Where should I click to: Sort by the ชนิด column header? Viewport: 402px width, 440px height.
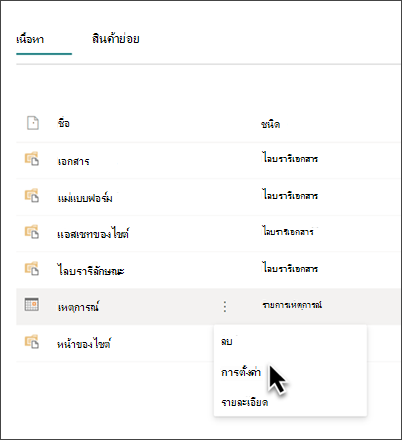tap(270, 124)
